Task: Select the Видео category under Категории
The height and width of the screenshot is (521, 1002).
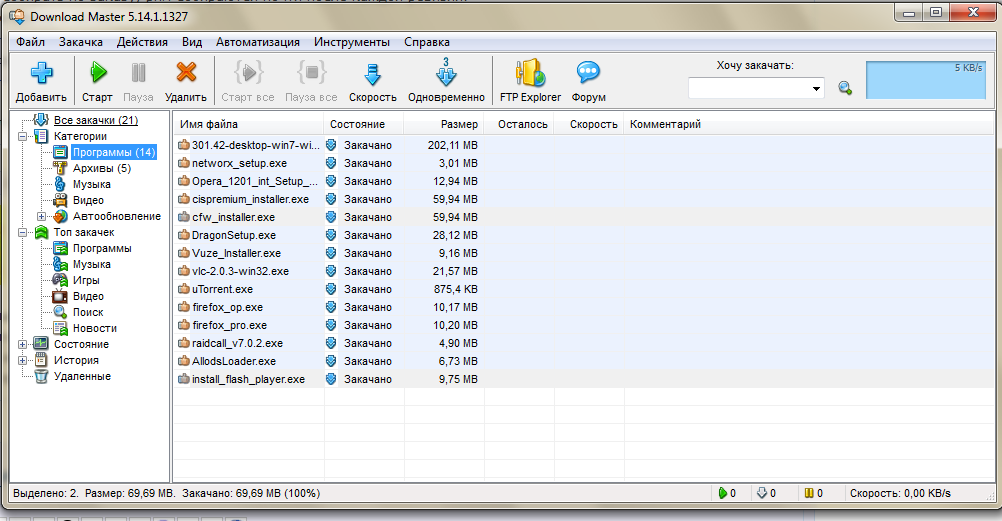Action: tap(88, 200)
